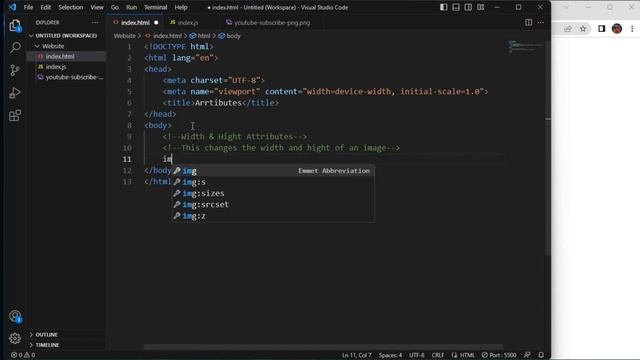Open the Customize Layout icon
The width and height of the screenshot is (640, 360).
point(481,7)
